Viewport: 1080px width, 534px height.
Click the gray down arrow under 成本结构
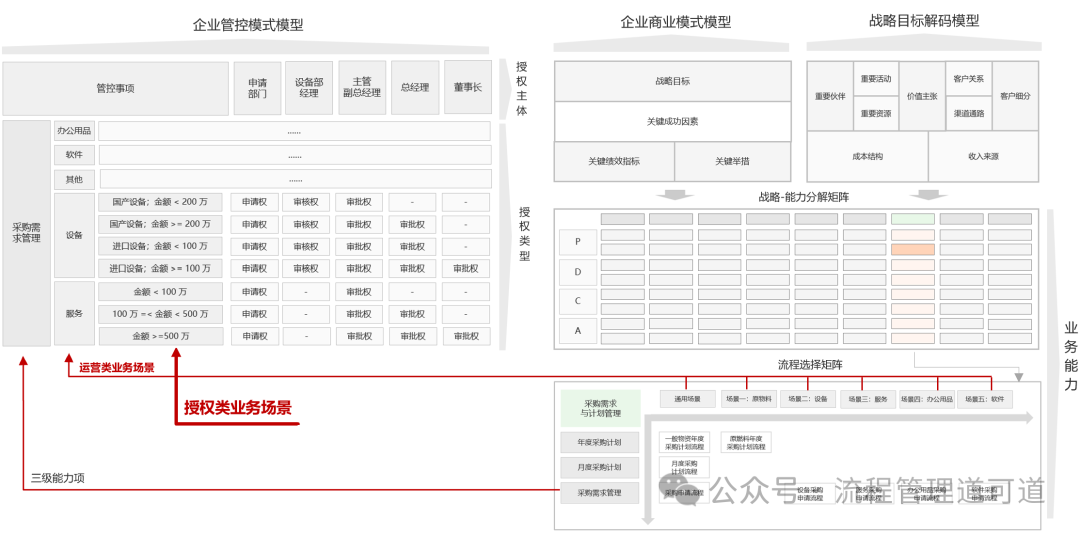click(x=929, y=194)
